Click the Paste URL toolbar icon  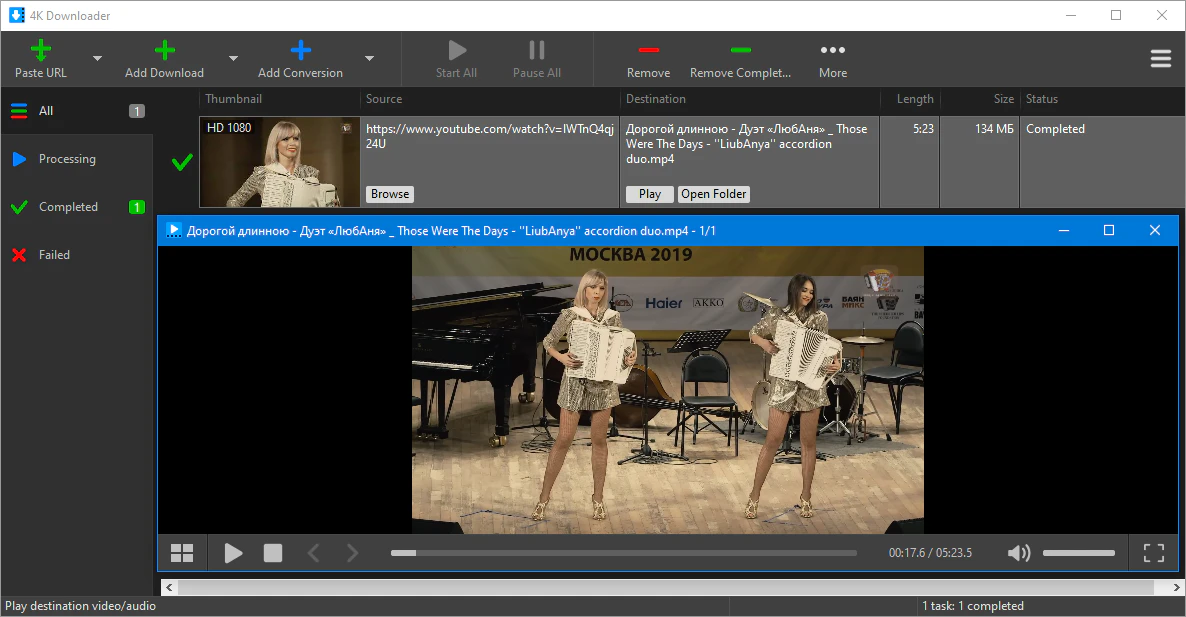pos(41,51)
